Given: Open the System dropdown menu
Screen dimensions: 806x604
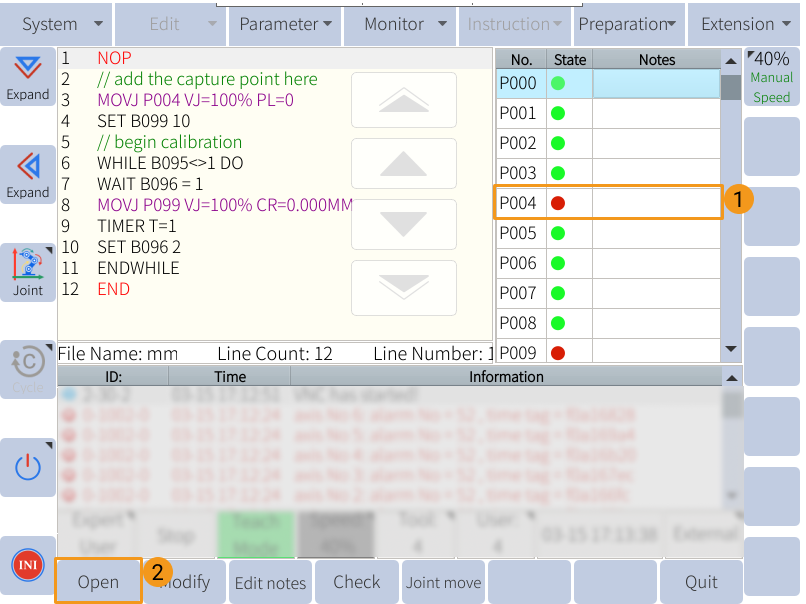Looking at the screenshot, I should (x=57, y=24).
